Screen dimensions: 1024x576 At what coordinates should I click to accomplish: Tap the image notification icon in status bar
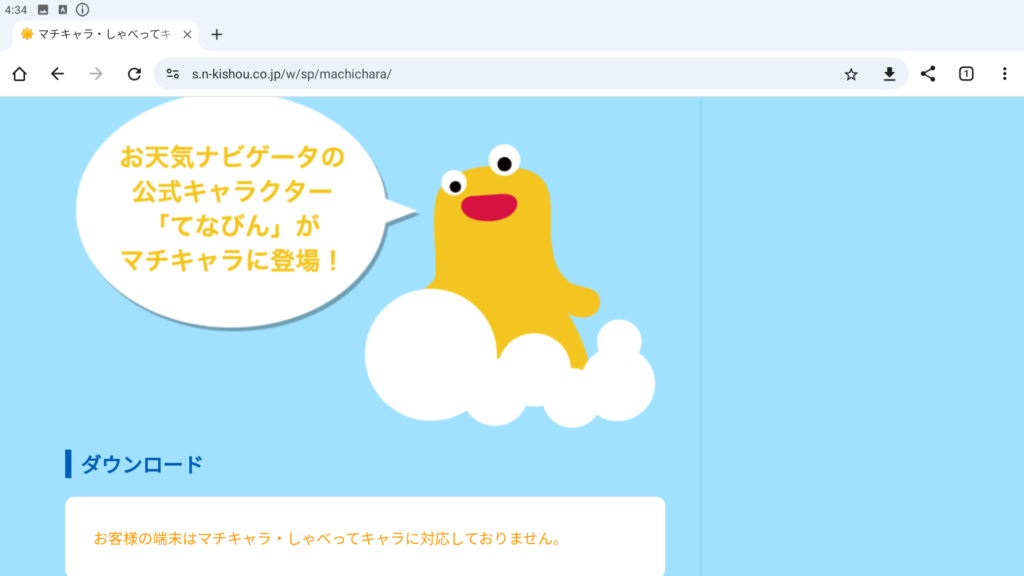coord(43,9)
